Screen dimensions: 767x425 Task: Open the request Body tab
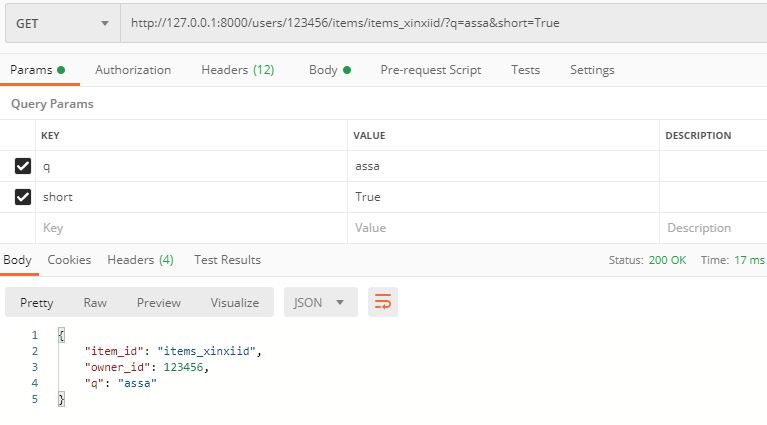tap(329, 70)
